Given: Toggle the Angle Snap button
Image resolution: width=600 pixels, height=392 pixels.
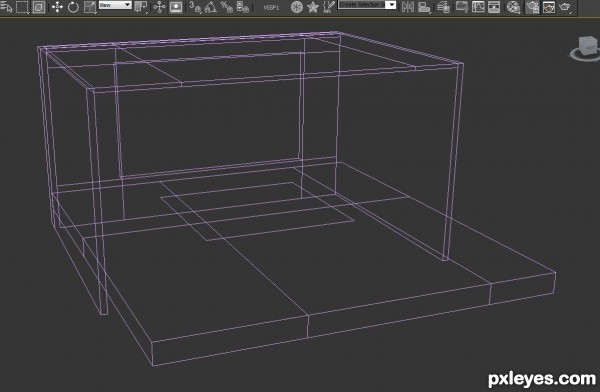Looking at the screenshot, I should pos(211,7).
